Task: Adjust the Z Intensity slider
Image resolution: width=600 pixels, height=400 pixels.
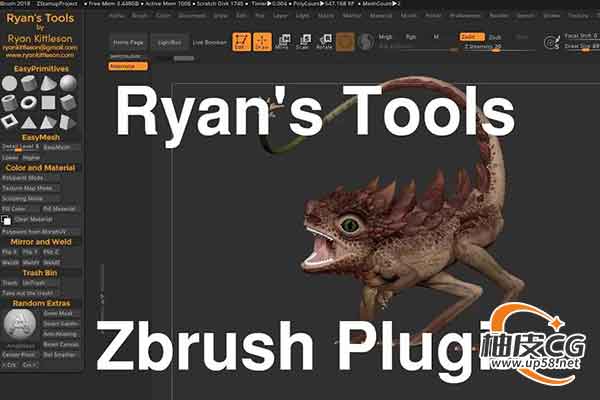Action: 483,47
